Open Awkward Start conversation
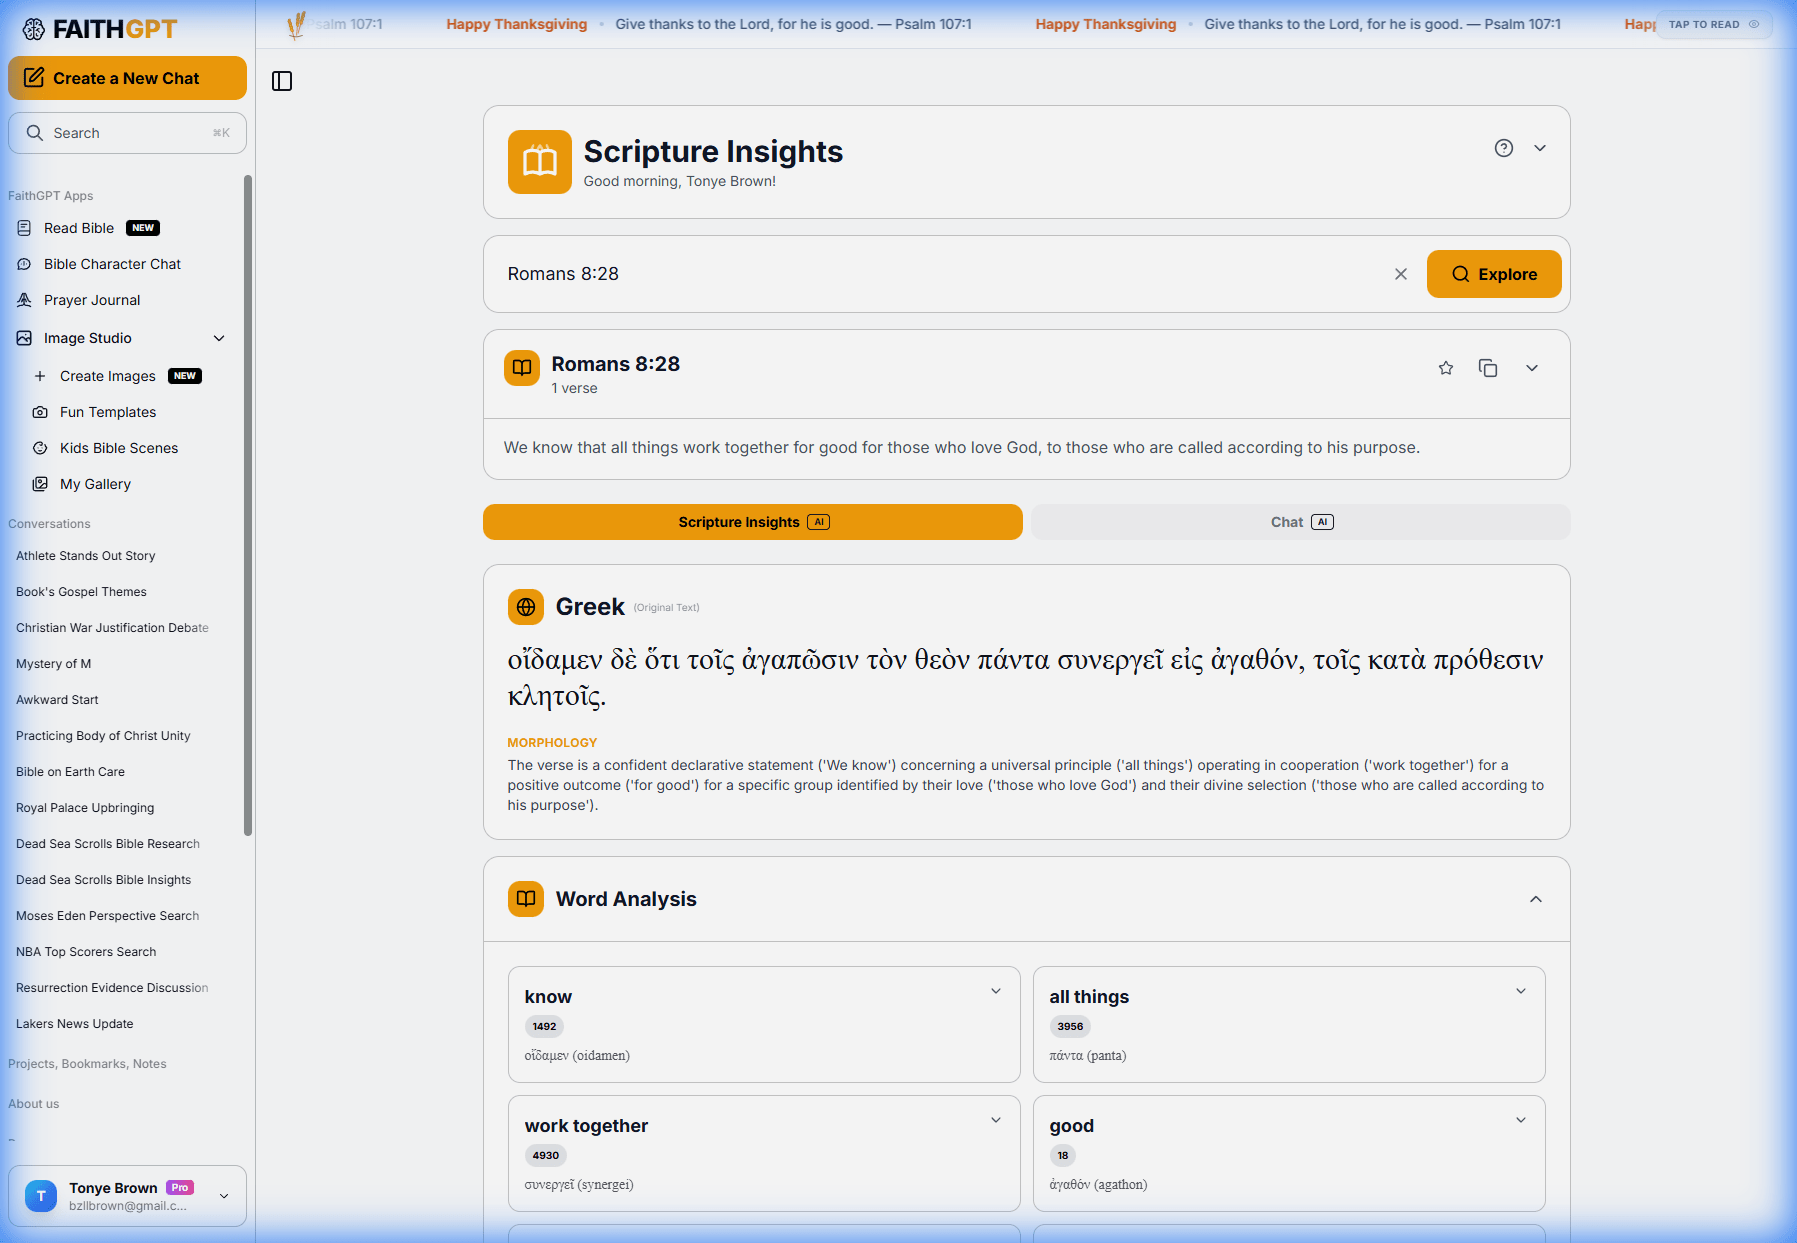 coord(57,700)
